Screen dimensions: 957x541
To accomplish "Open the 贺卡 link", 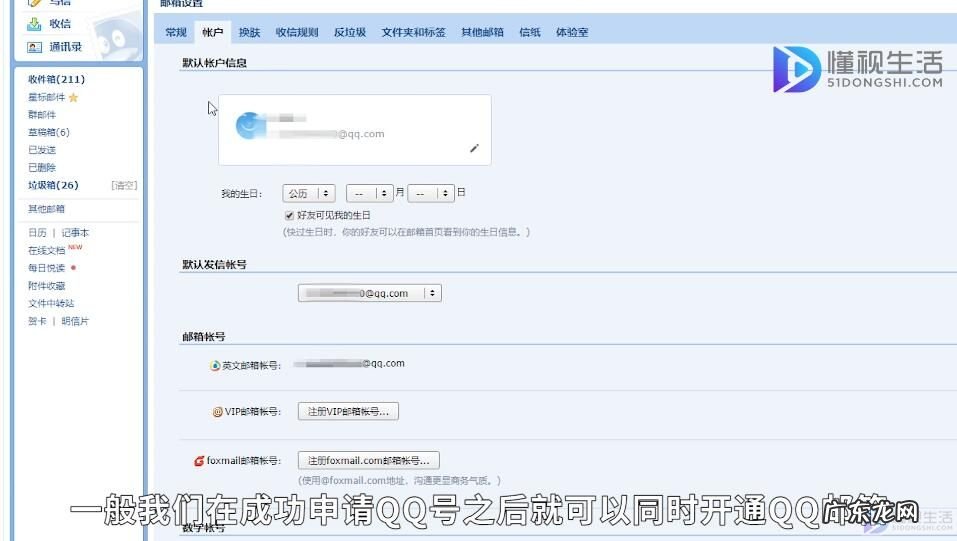I will coord(37,321).
